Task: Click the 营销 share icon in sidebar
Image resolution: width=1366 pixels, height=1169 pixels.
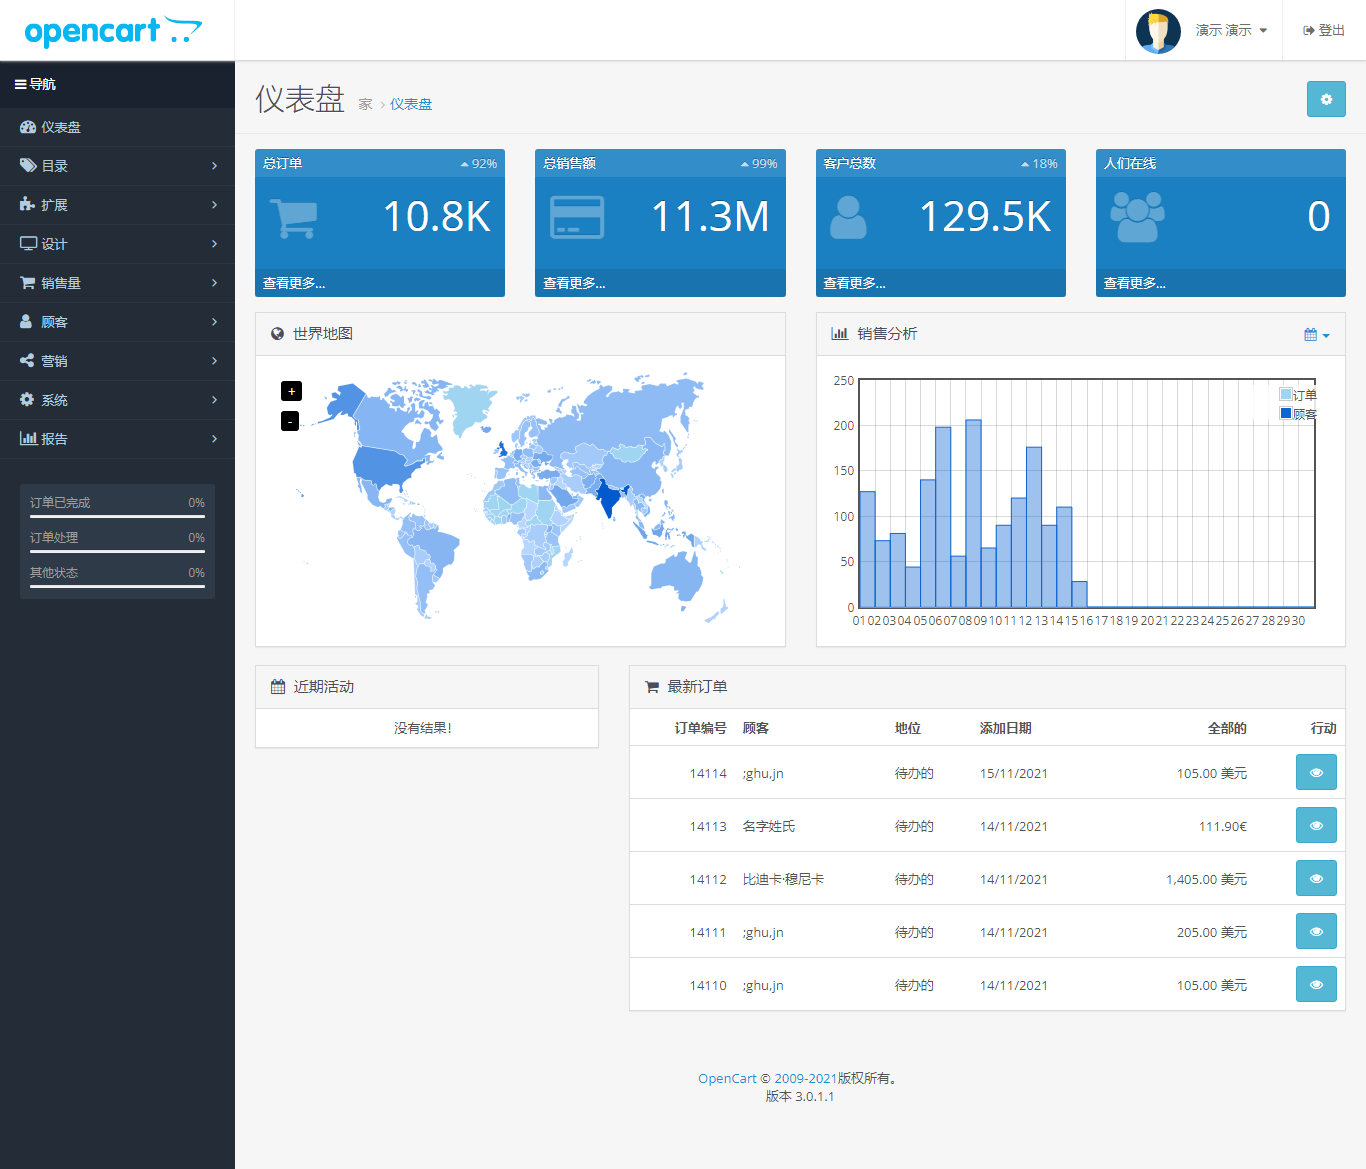Action: [x=28, y=361]
